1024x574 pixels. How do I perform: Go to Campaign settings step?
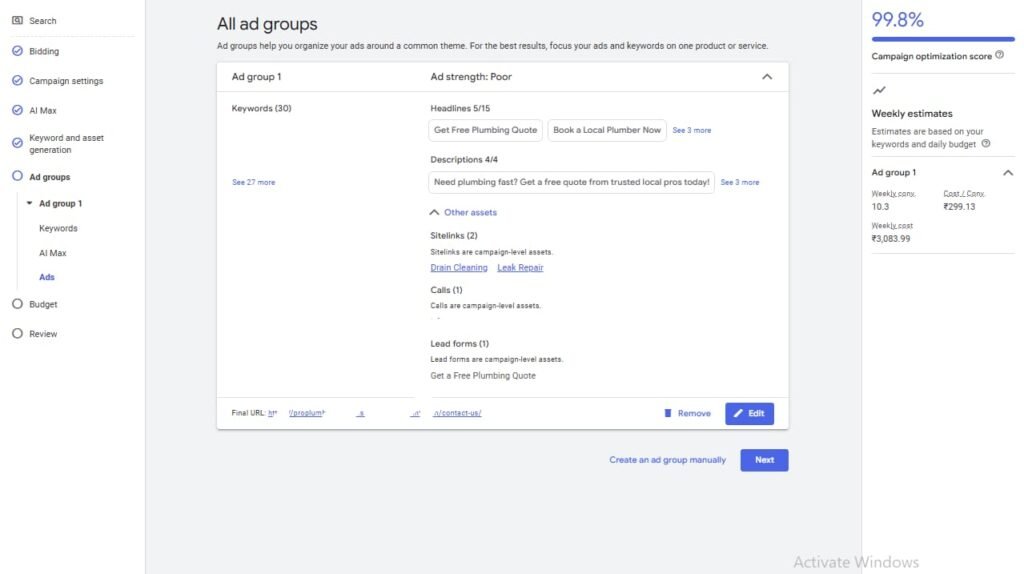coord(66,81)
